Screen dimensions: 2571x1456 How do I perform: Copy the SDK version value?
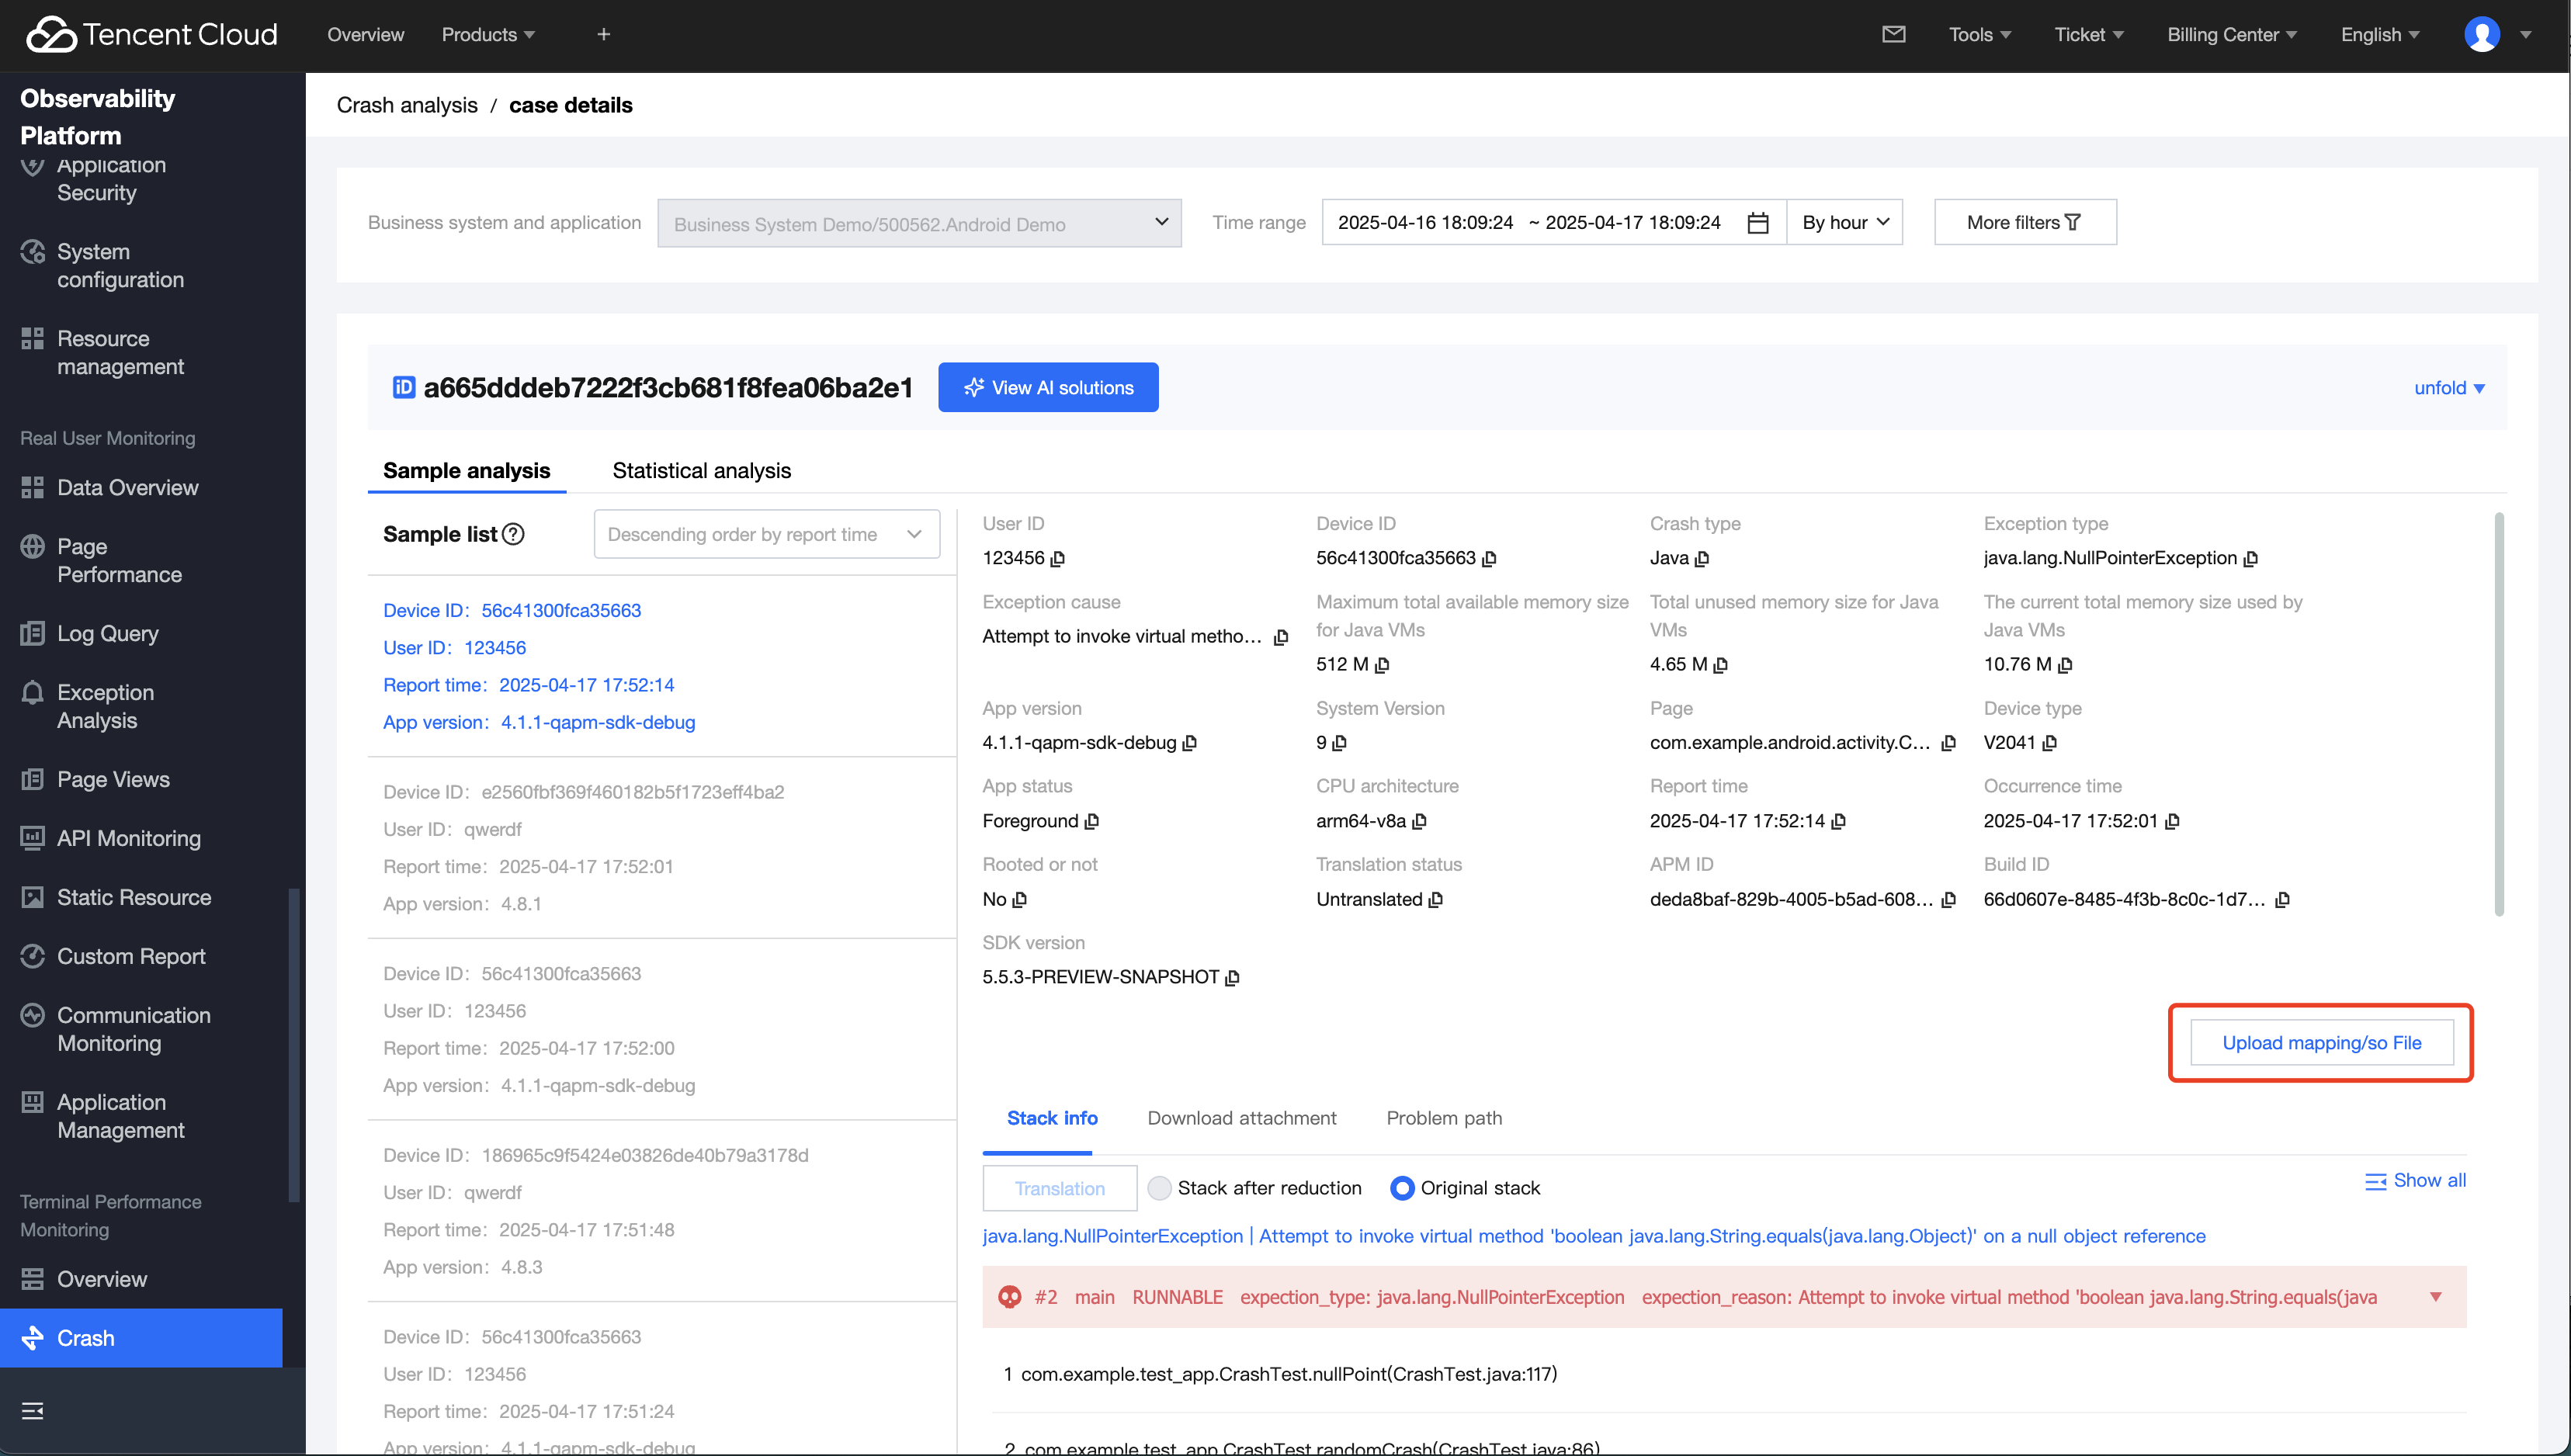coord(1232,978)
